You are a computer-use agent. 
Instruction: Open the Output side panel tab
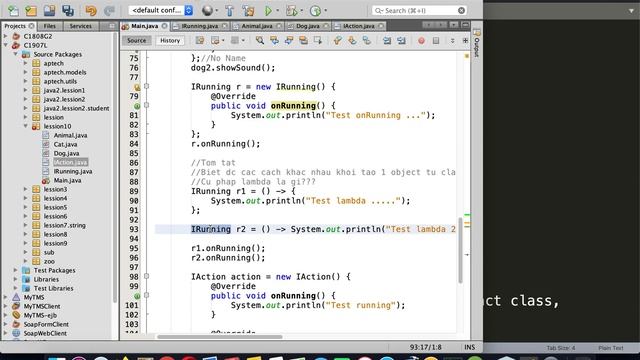[x=476, y=43]
